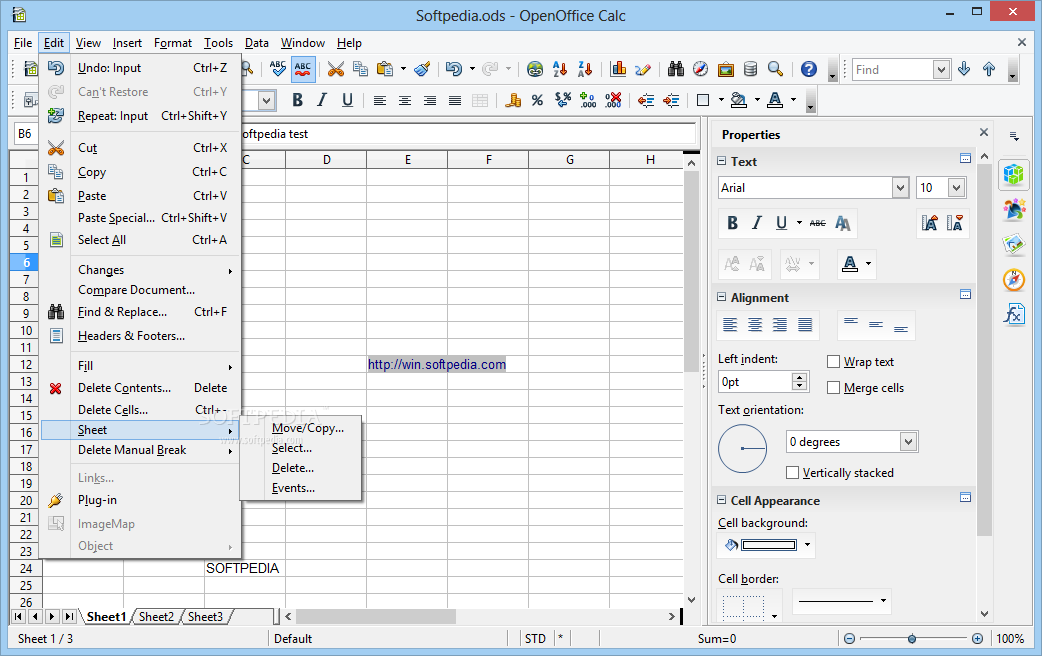The width and height of the screenshot is (1042, 656).
Task: Decrease indent toolbar icon
Action: click(645, 100)
